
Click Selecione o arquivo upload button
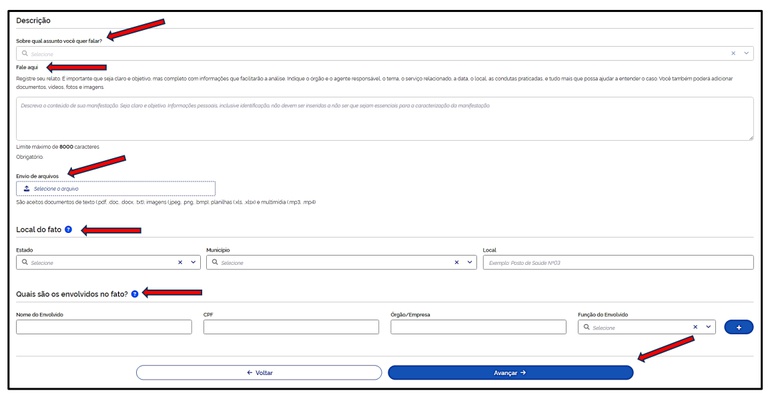coord(116,188)
